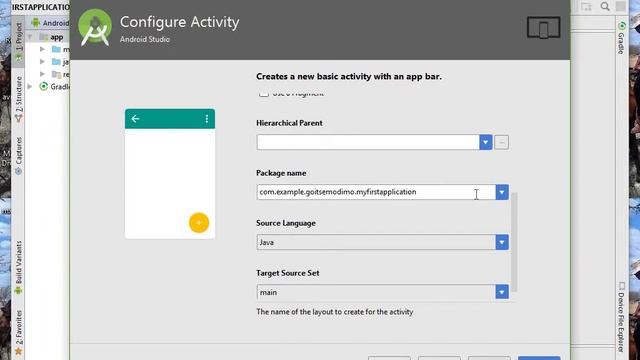
Task: Click the 'name of the layout to create' hint
Action: [x=335, y=312]
